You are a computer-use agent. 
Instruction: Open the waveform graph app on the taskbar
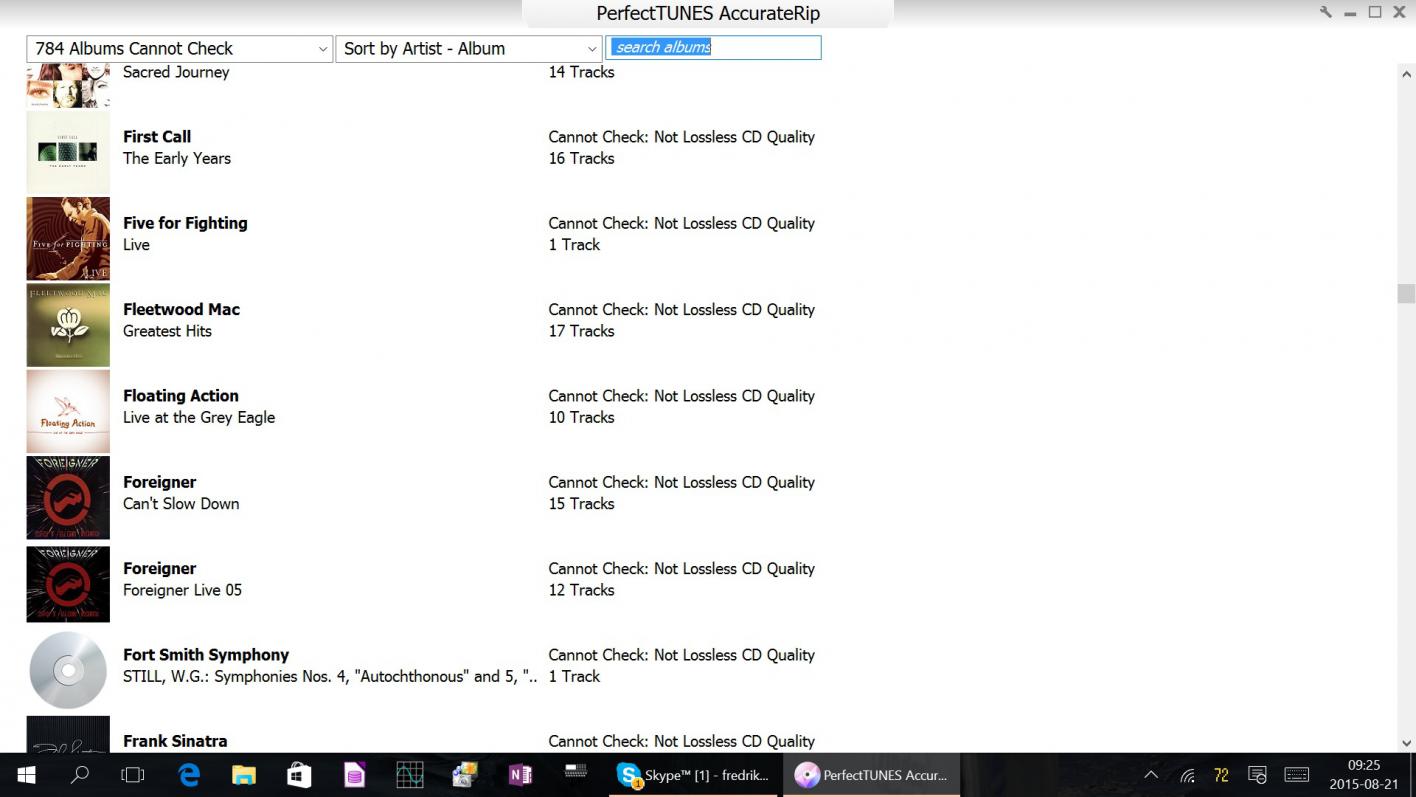tap(410, 775)
